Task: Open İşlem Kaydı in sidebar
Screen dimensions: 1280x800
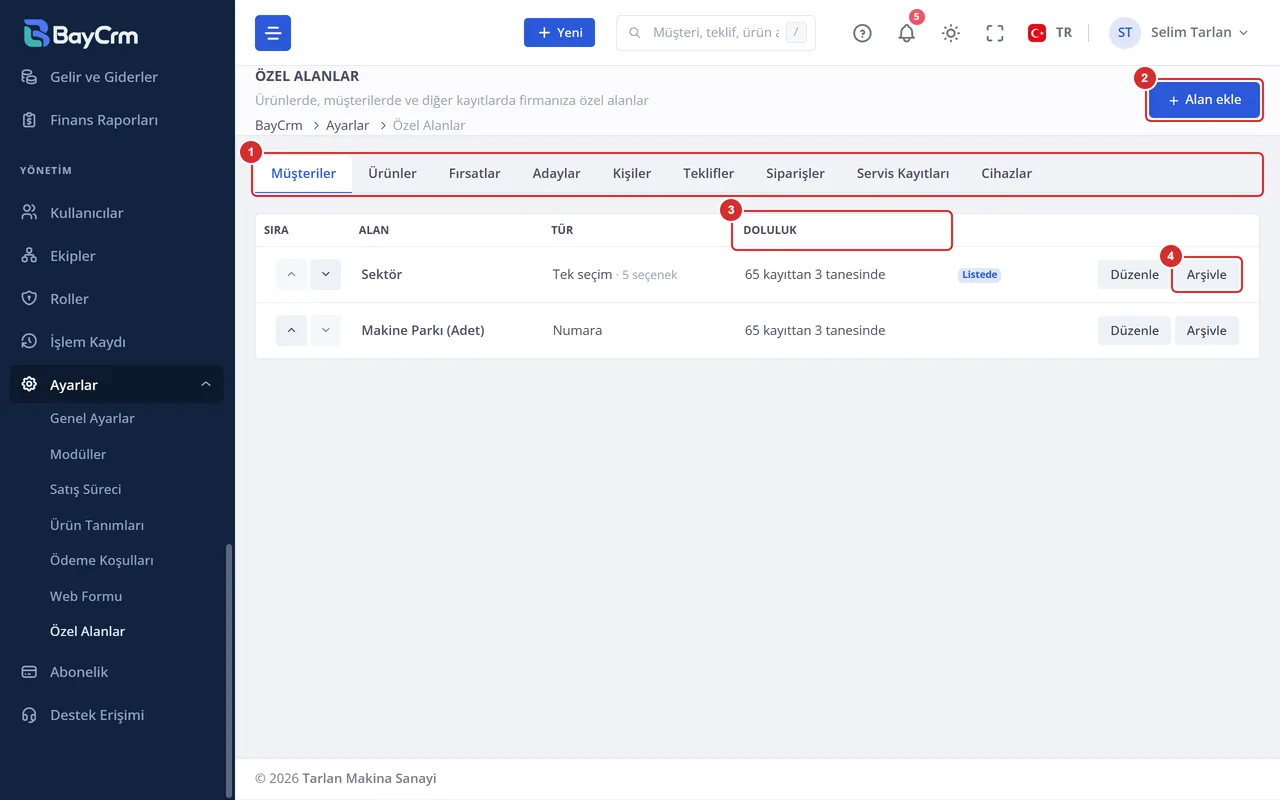Action: click(117, 342)
